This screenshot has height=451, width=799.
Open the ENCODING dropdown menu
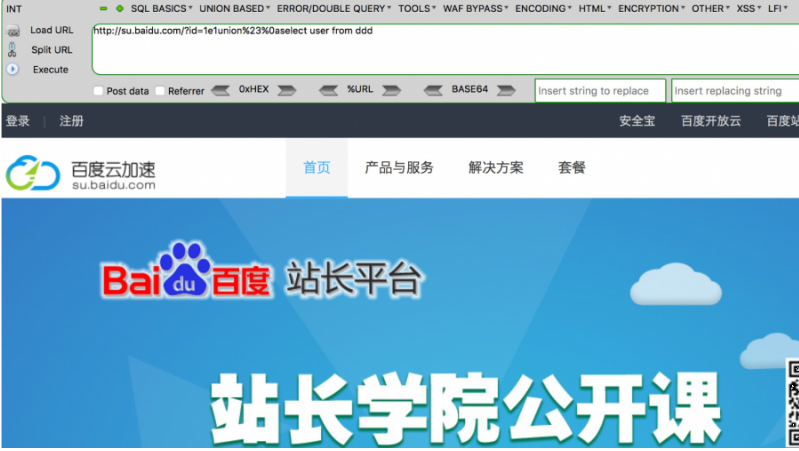[543, 9]
